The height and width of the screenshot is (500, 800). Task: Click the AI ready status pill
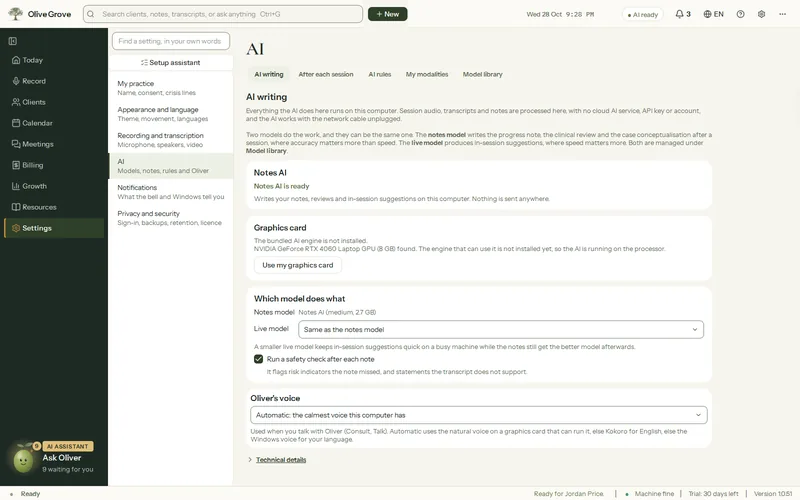(x=642, y=15)
